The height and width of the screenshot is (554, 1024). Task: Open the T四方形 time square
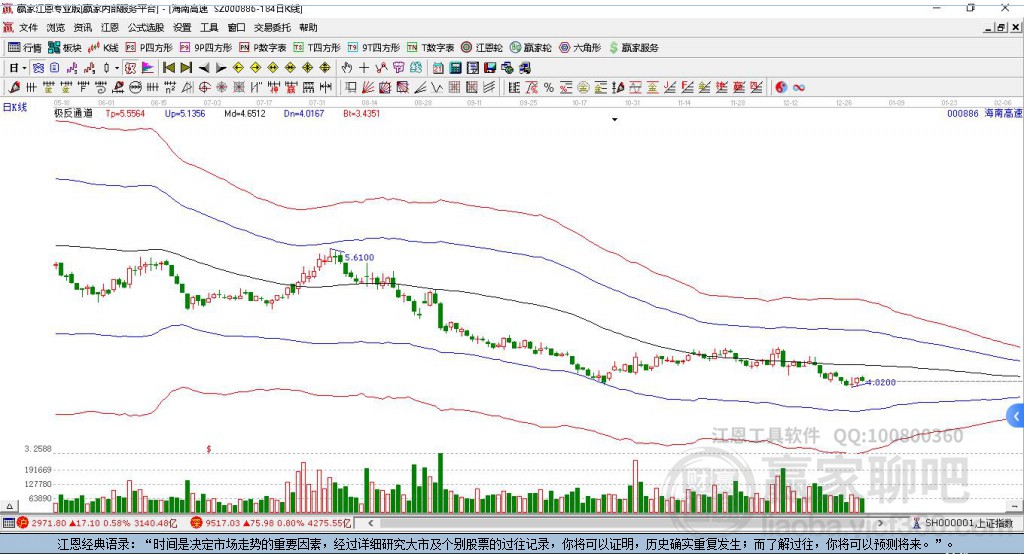point(317,48)
